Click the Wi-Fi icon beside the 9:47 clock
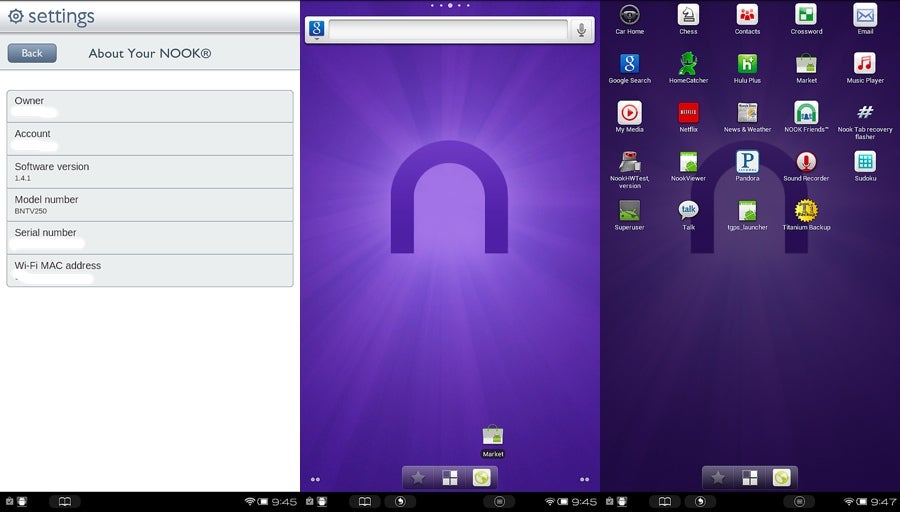Viewport: 900px width, 512px height. (848, 502)
